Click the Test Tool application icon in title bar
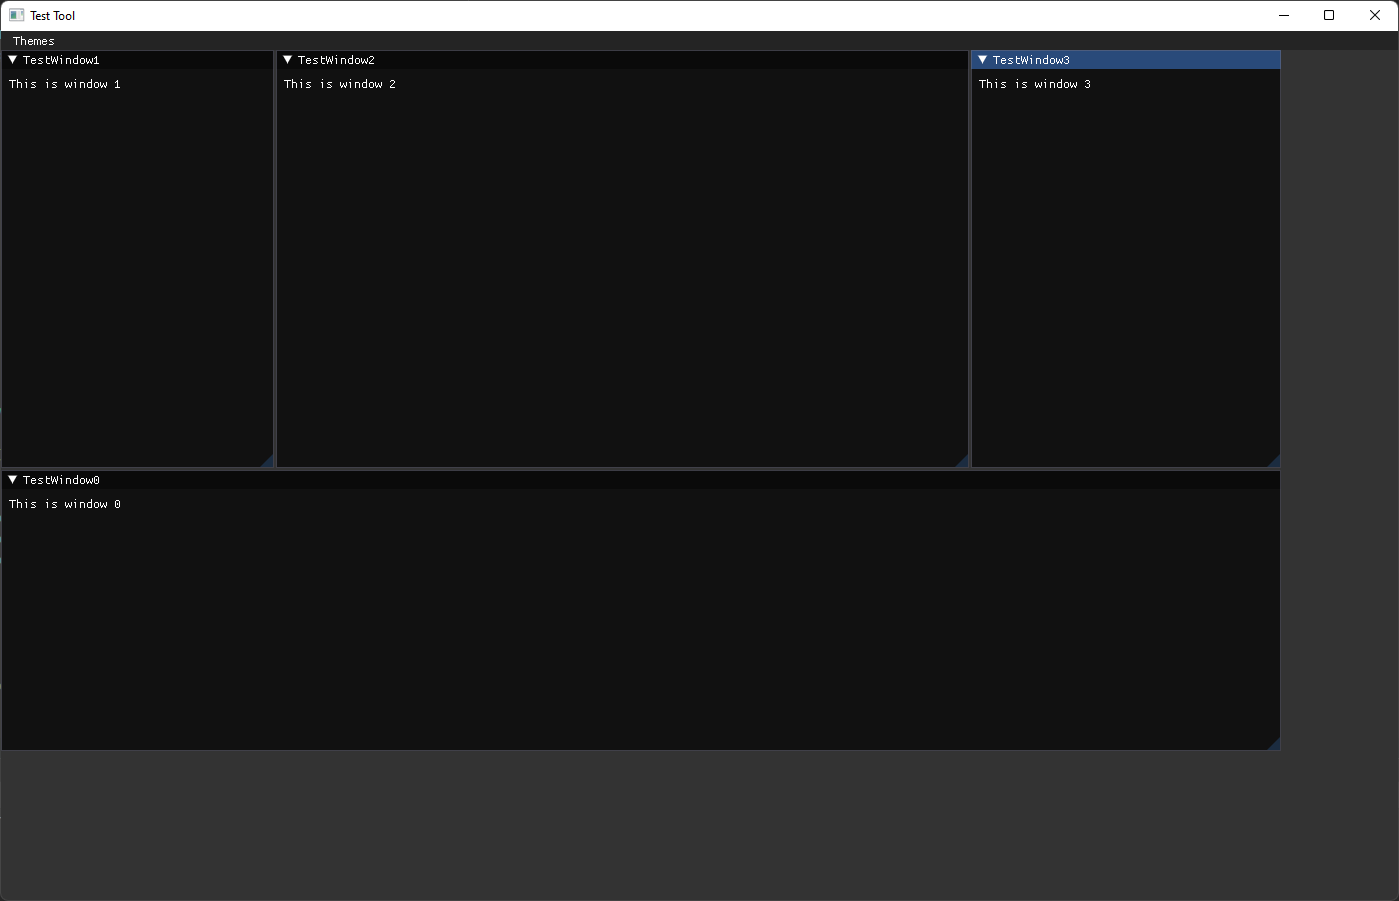 tap(16, 15)
